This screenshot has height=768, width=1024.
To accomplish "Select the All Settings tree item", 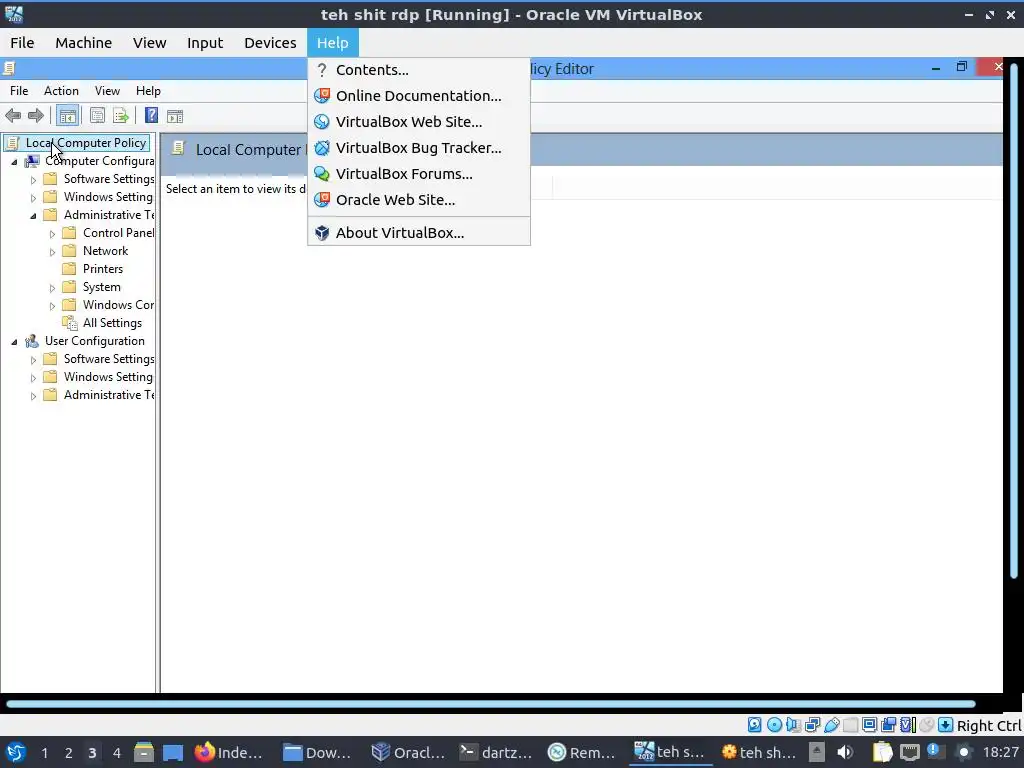I will coord(112,323).
